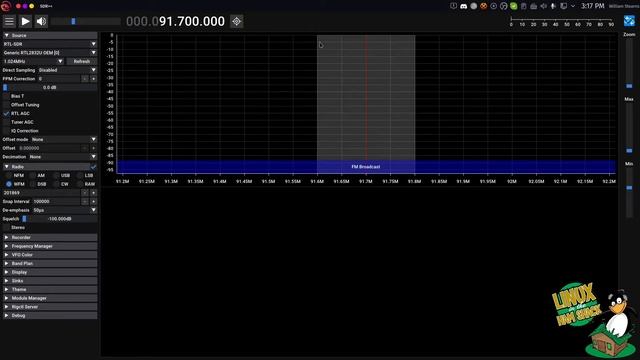Enable the Offset Tuning checkbox

pyautogui.click(x=6, y=105)
